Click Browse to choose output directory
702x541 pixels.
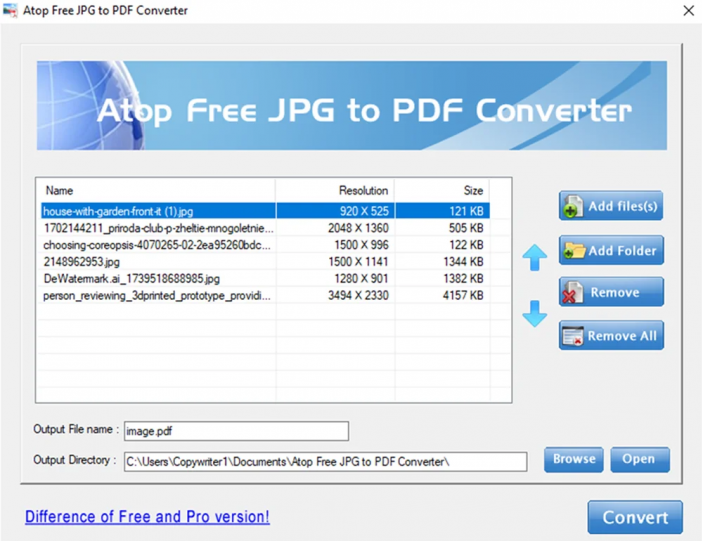coord(574,459)
